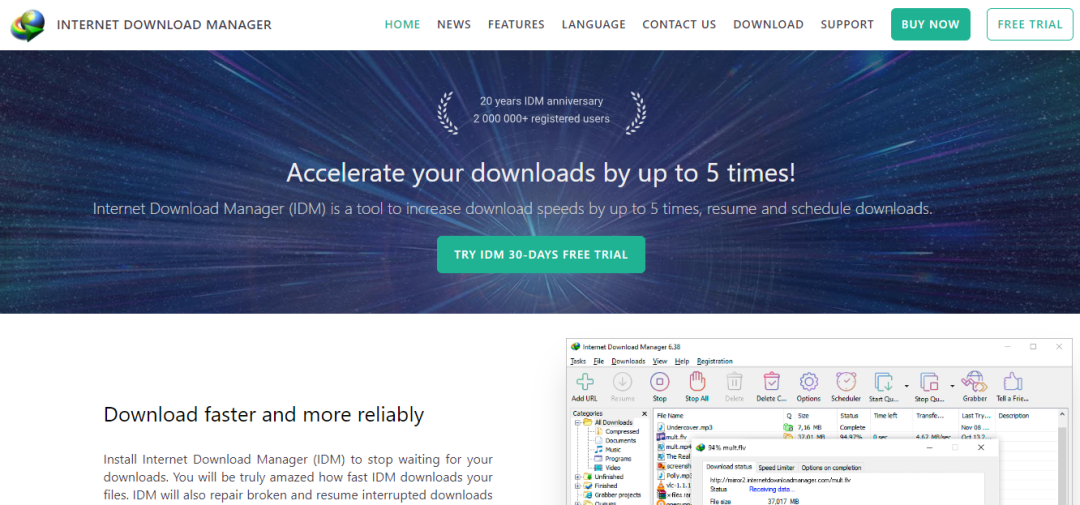Click the IDM globe logo in the site header

(x=28, y=25)
